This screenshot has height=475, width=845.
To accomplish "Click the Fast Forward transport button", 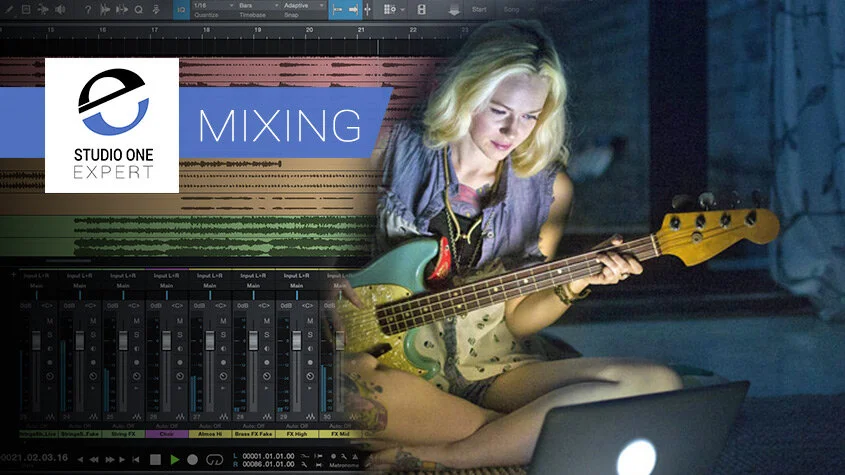I will pyautogui.click(x=109, y=460).
